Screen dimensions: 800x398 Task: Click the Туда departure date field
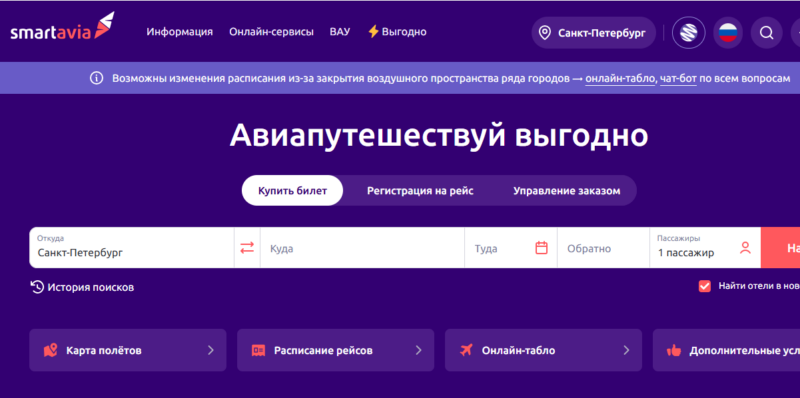(511, 247)
